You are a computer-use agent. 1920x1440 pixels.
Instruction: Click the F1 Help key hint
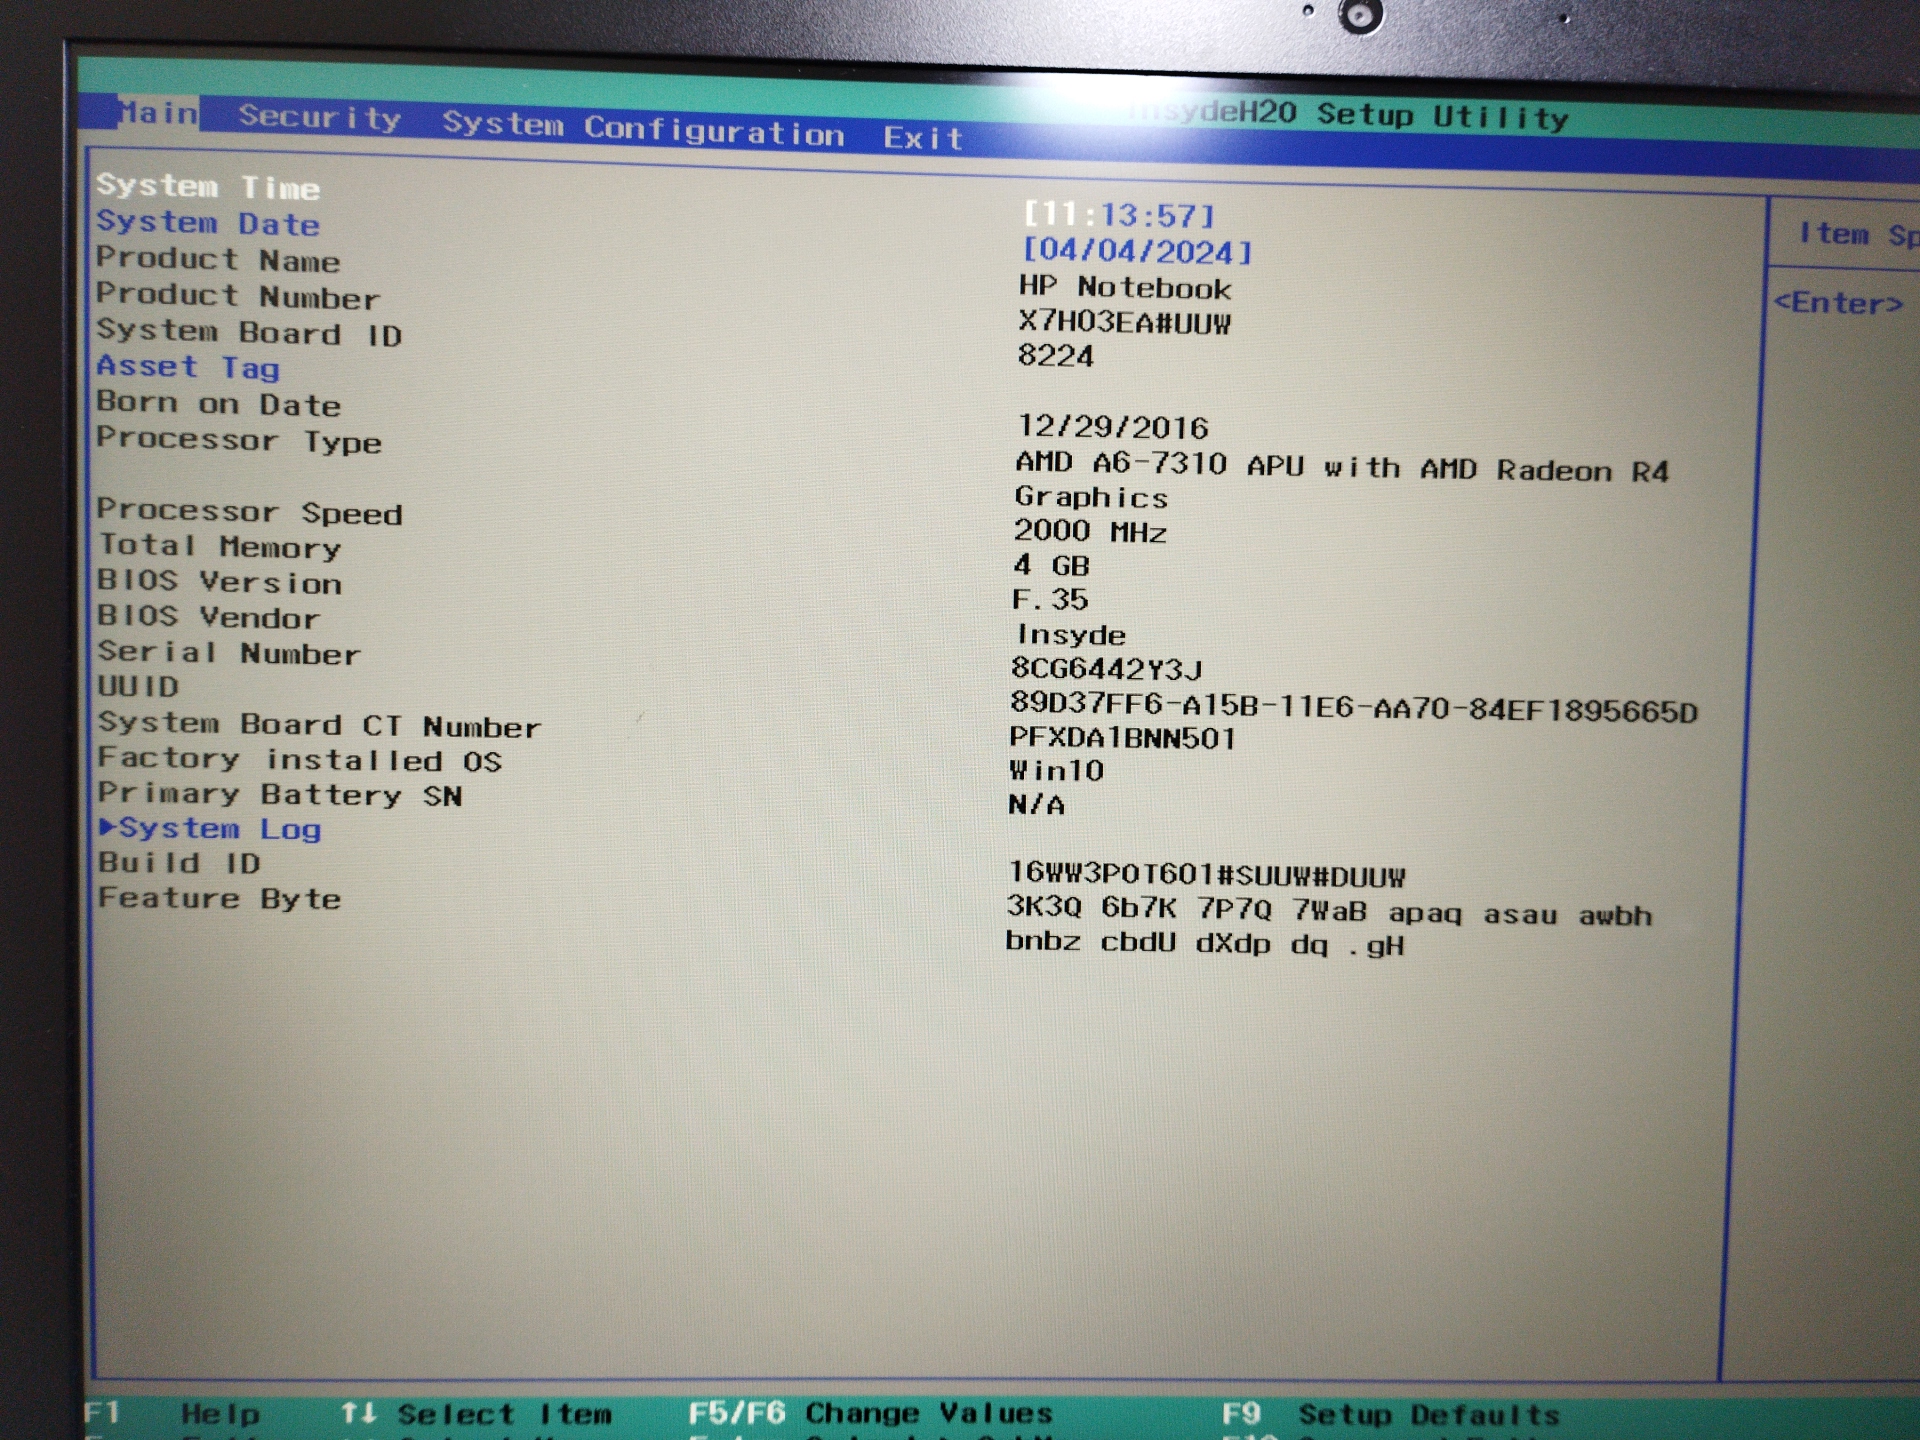tap(172, 1413)
